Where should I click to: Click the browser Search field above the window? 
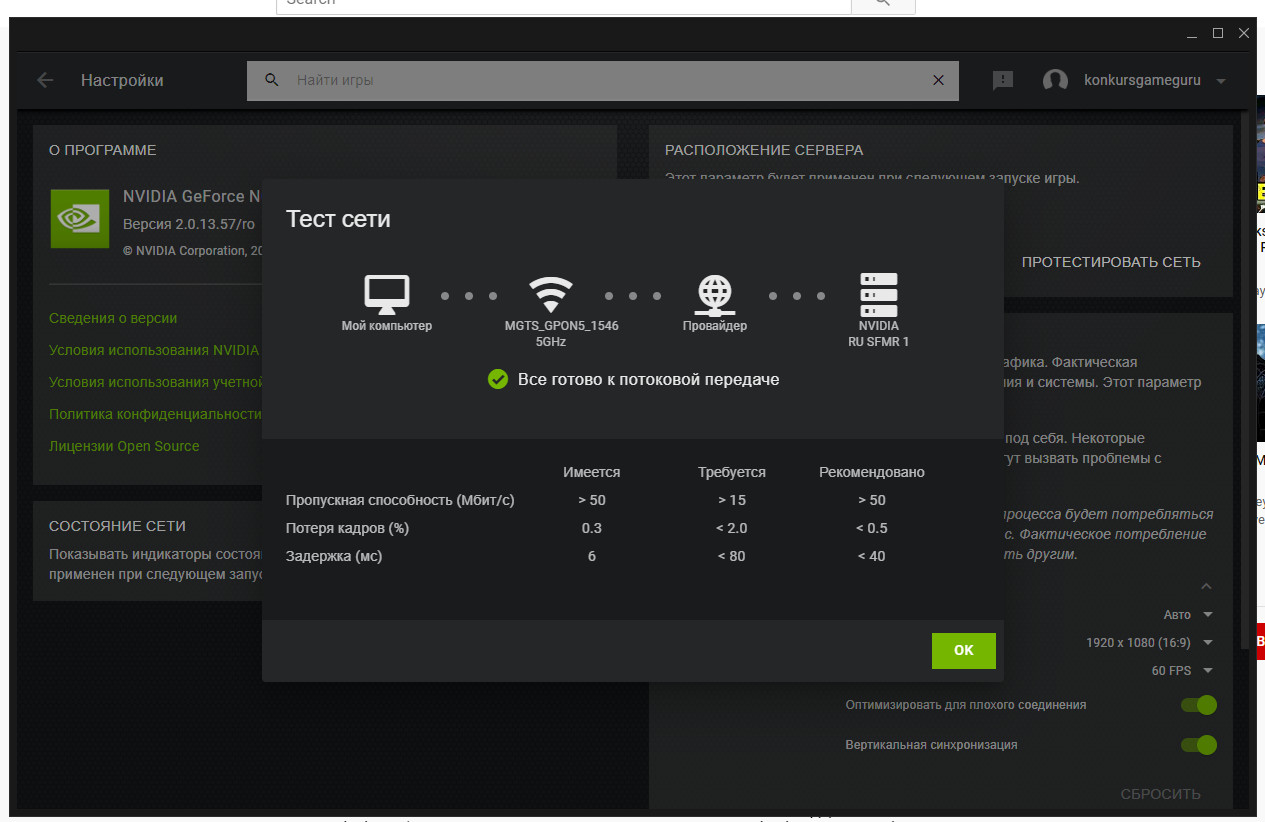pyautogui.click(x=563, y=5)
